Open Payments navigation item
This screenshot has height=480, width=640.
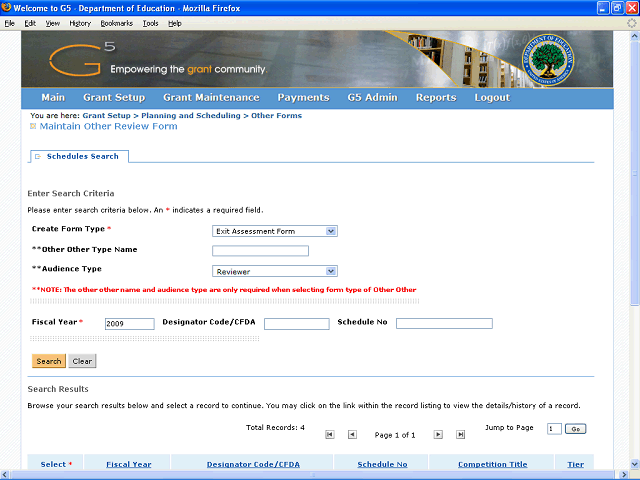(x=304, y=98)
